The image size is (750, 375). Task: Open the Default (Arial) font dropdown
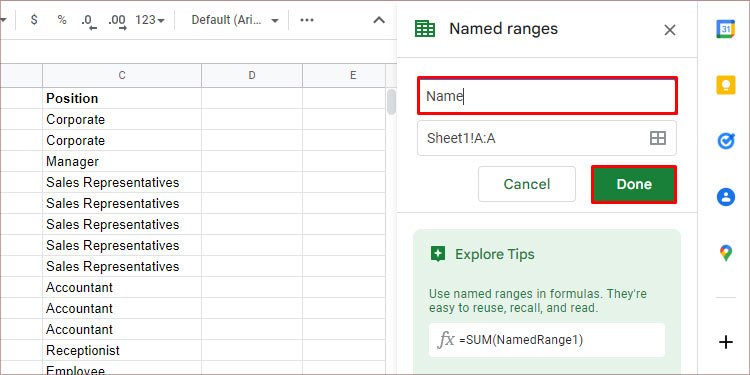234,20
